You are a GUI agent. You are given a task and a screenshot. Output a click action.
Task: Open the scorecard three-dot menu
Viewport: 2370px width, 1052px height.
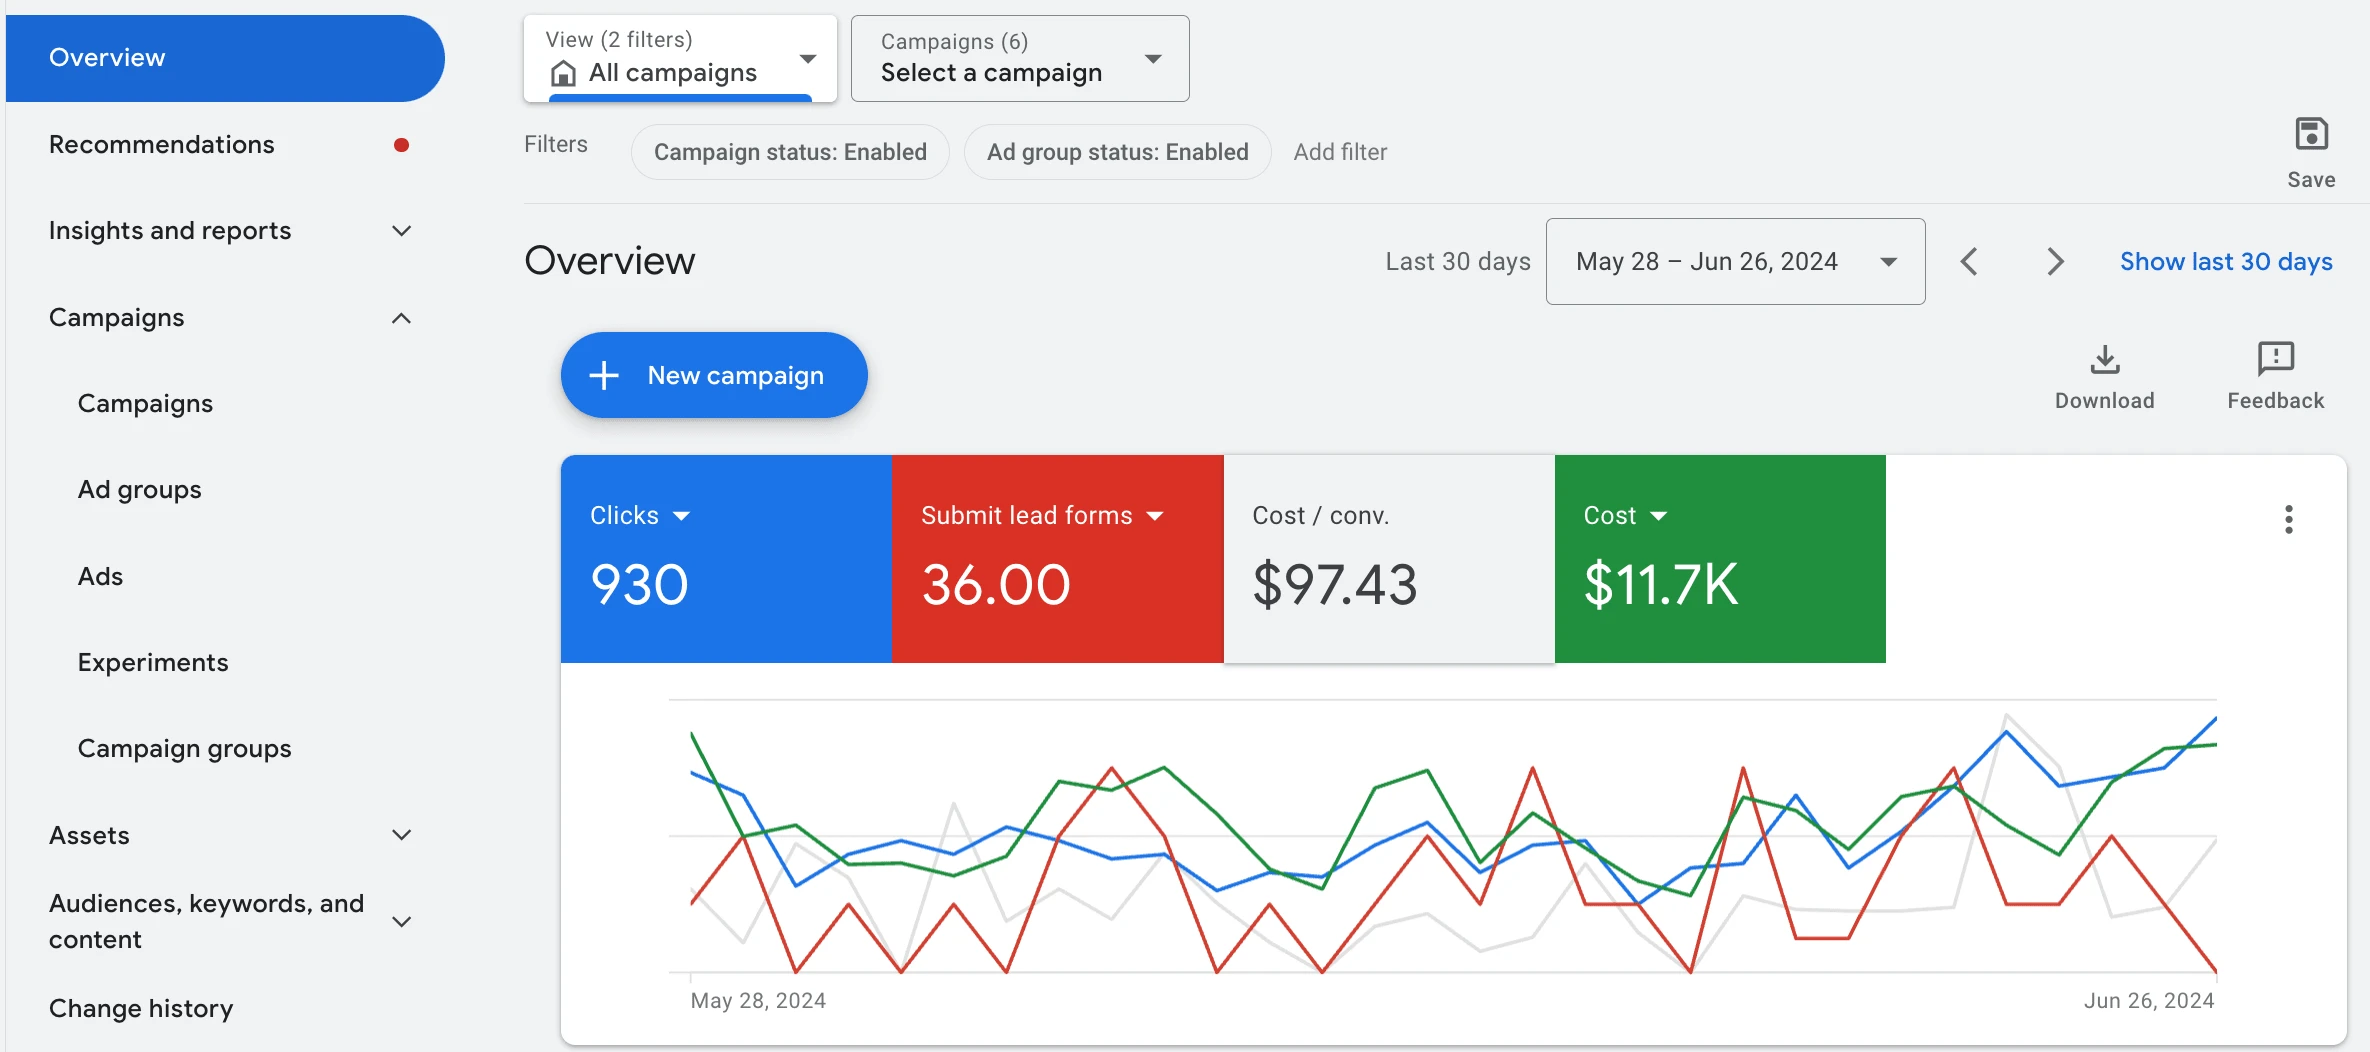pyautogui.click(x=2288, y=519)
